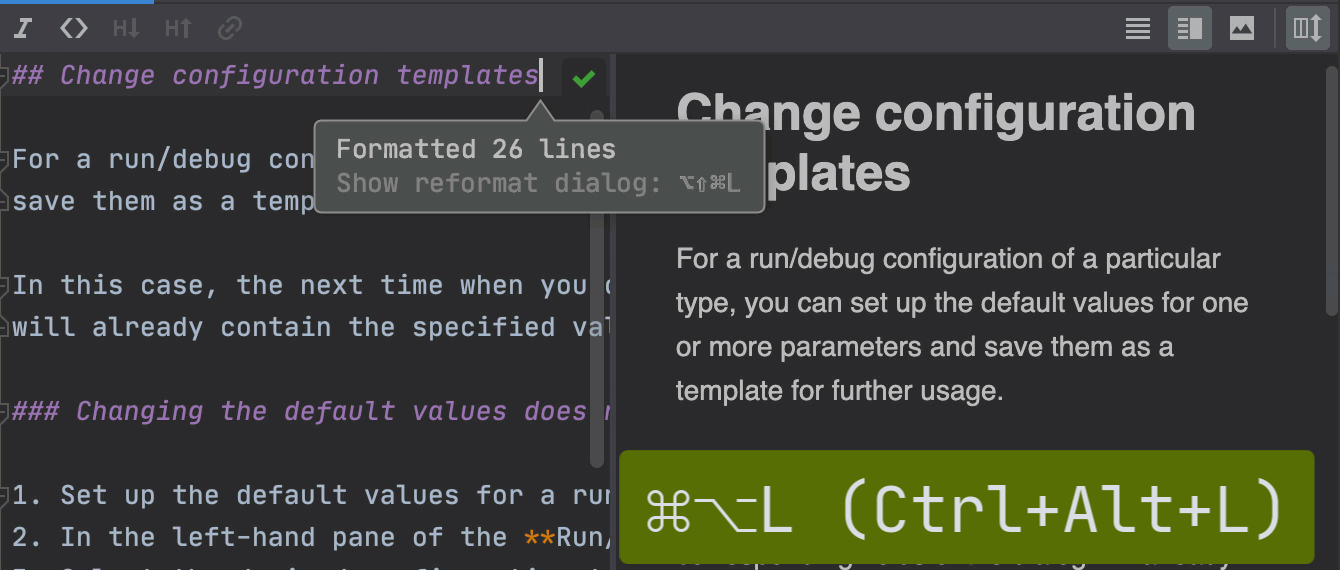Click the 'Formatted 26 lines' notification

tap(476, 149)
